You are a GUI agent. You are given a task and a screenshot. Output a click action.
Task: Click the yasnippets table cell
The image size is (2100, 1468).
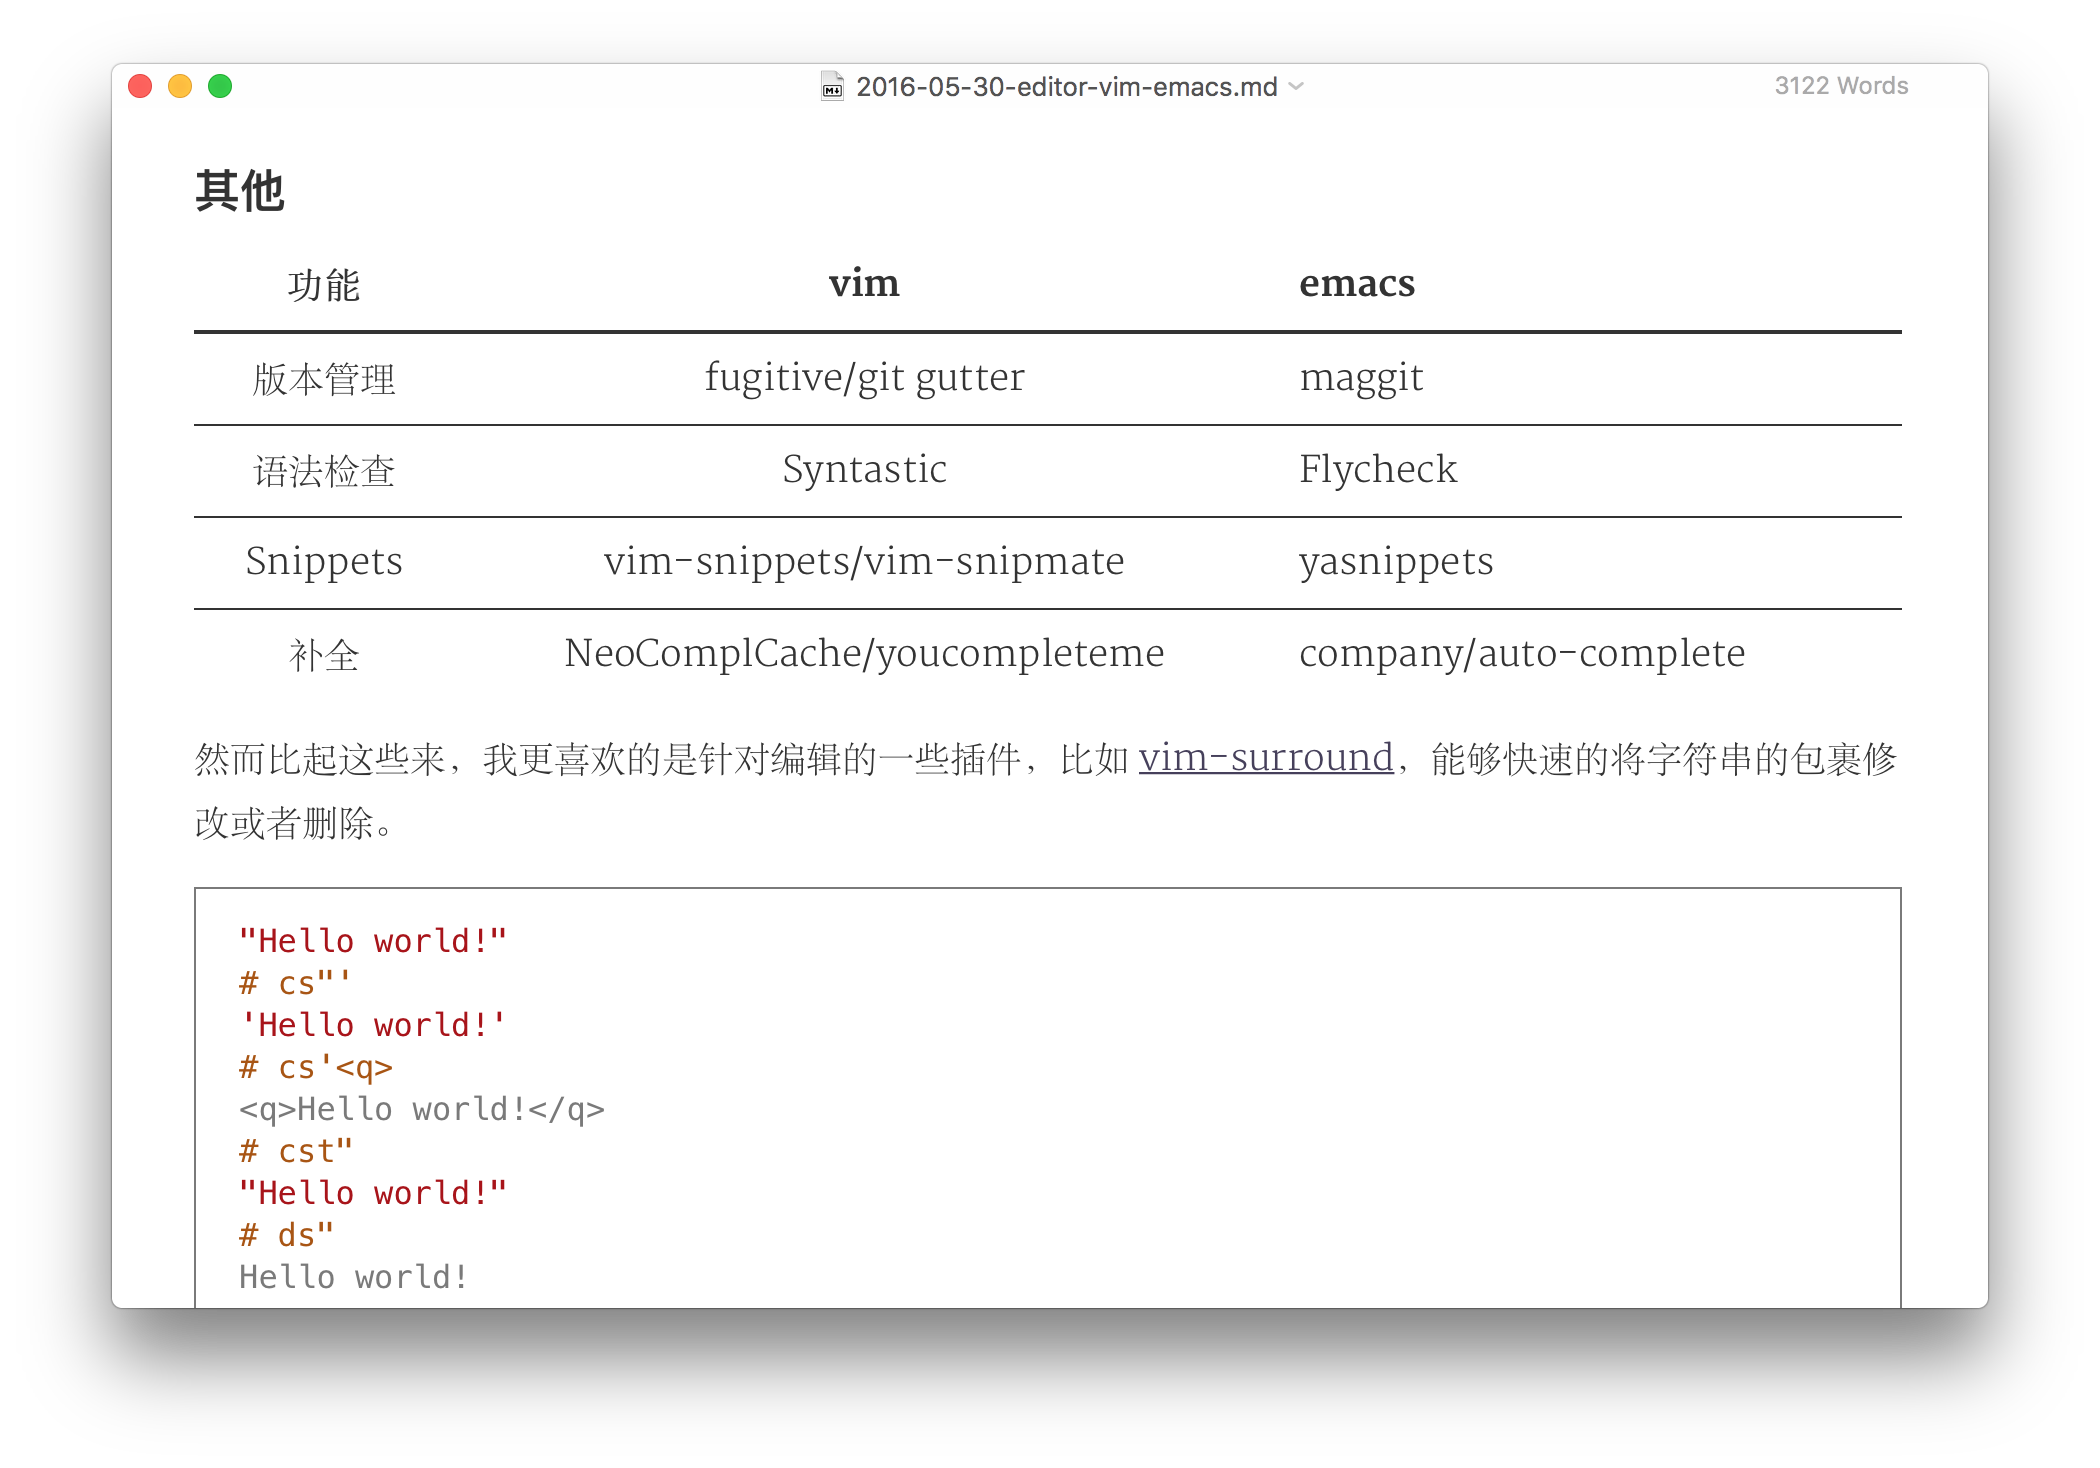[x=1395, y=562]
